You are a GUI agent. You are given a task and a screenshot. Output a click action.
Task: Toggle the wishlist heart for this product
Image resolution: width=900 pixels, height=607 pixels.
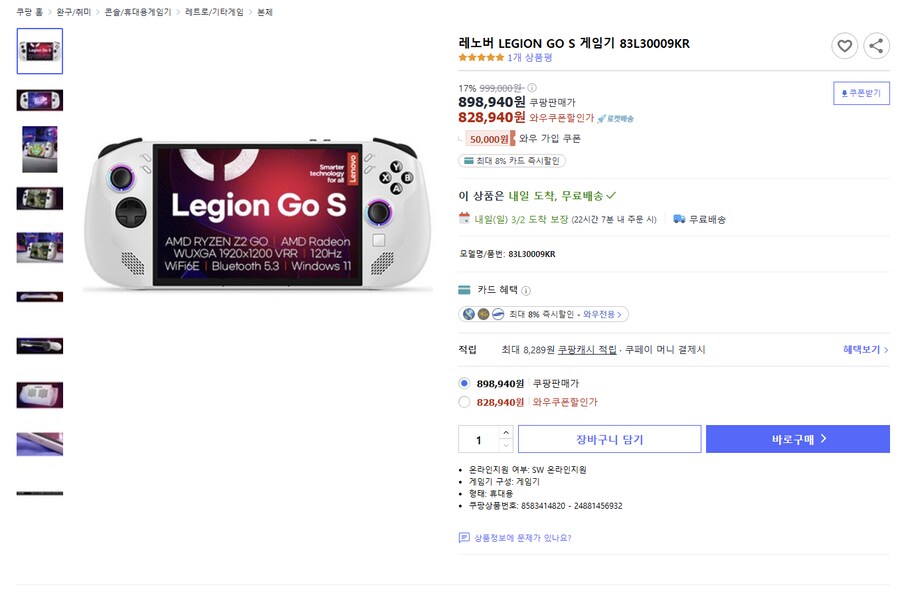click(845, 46)
